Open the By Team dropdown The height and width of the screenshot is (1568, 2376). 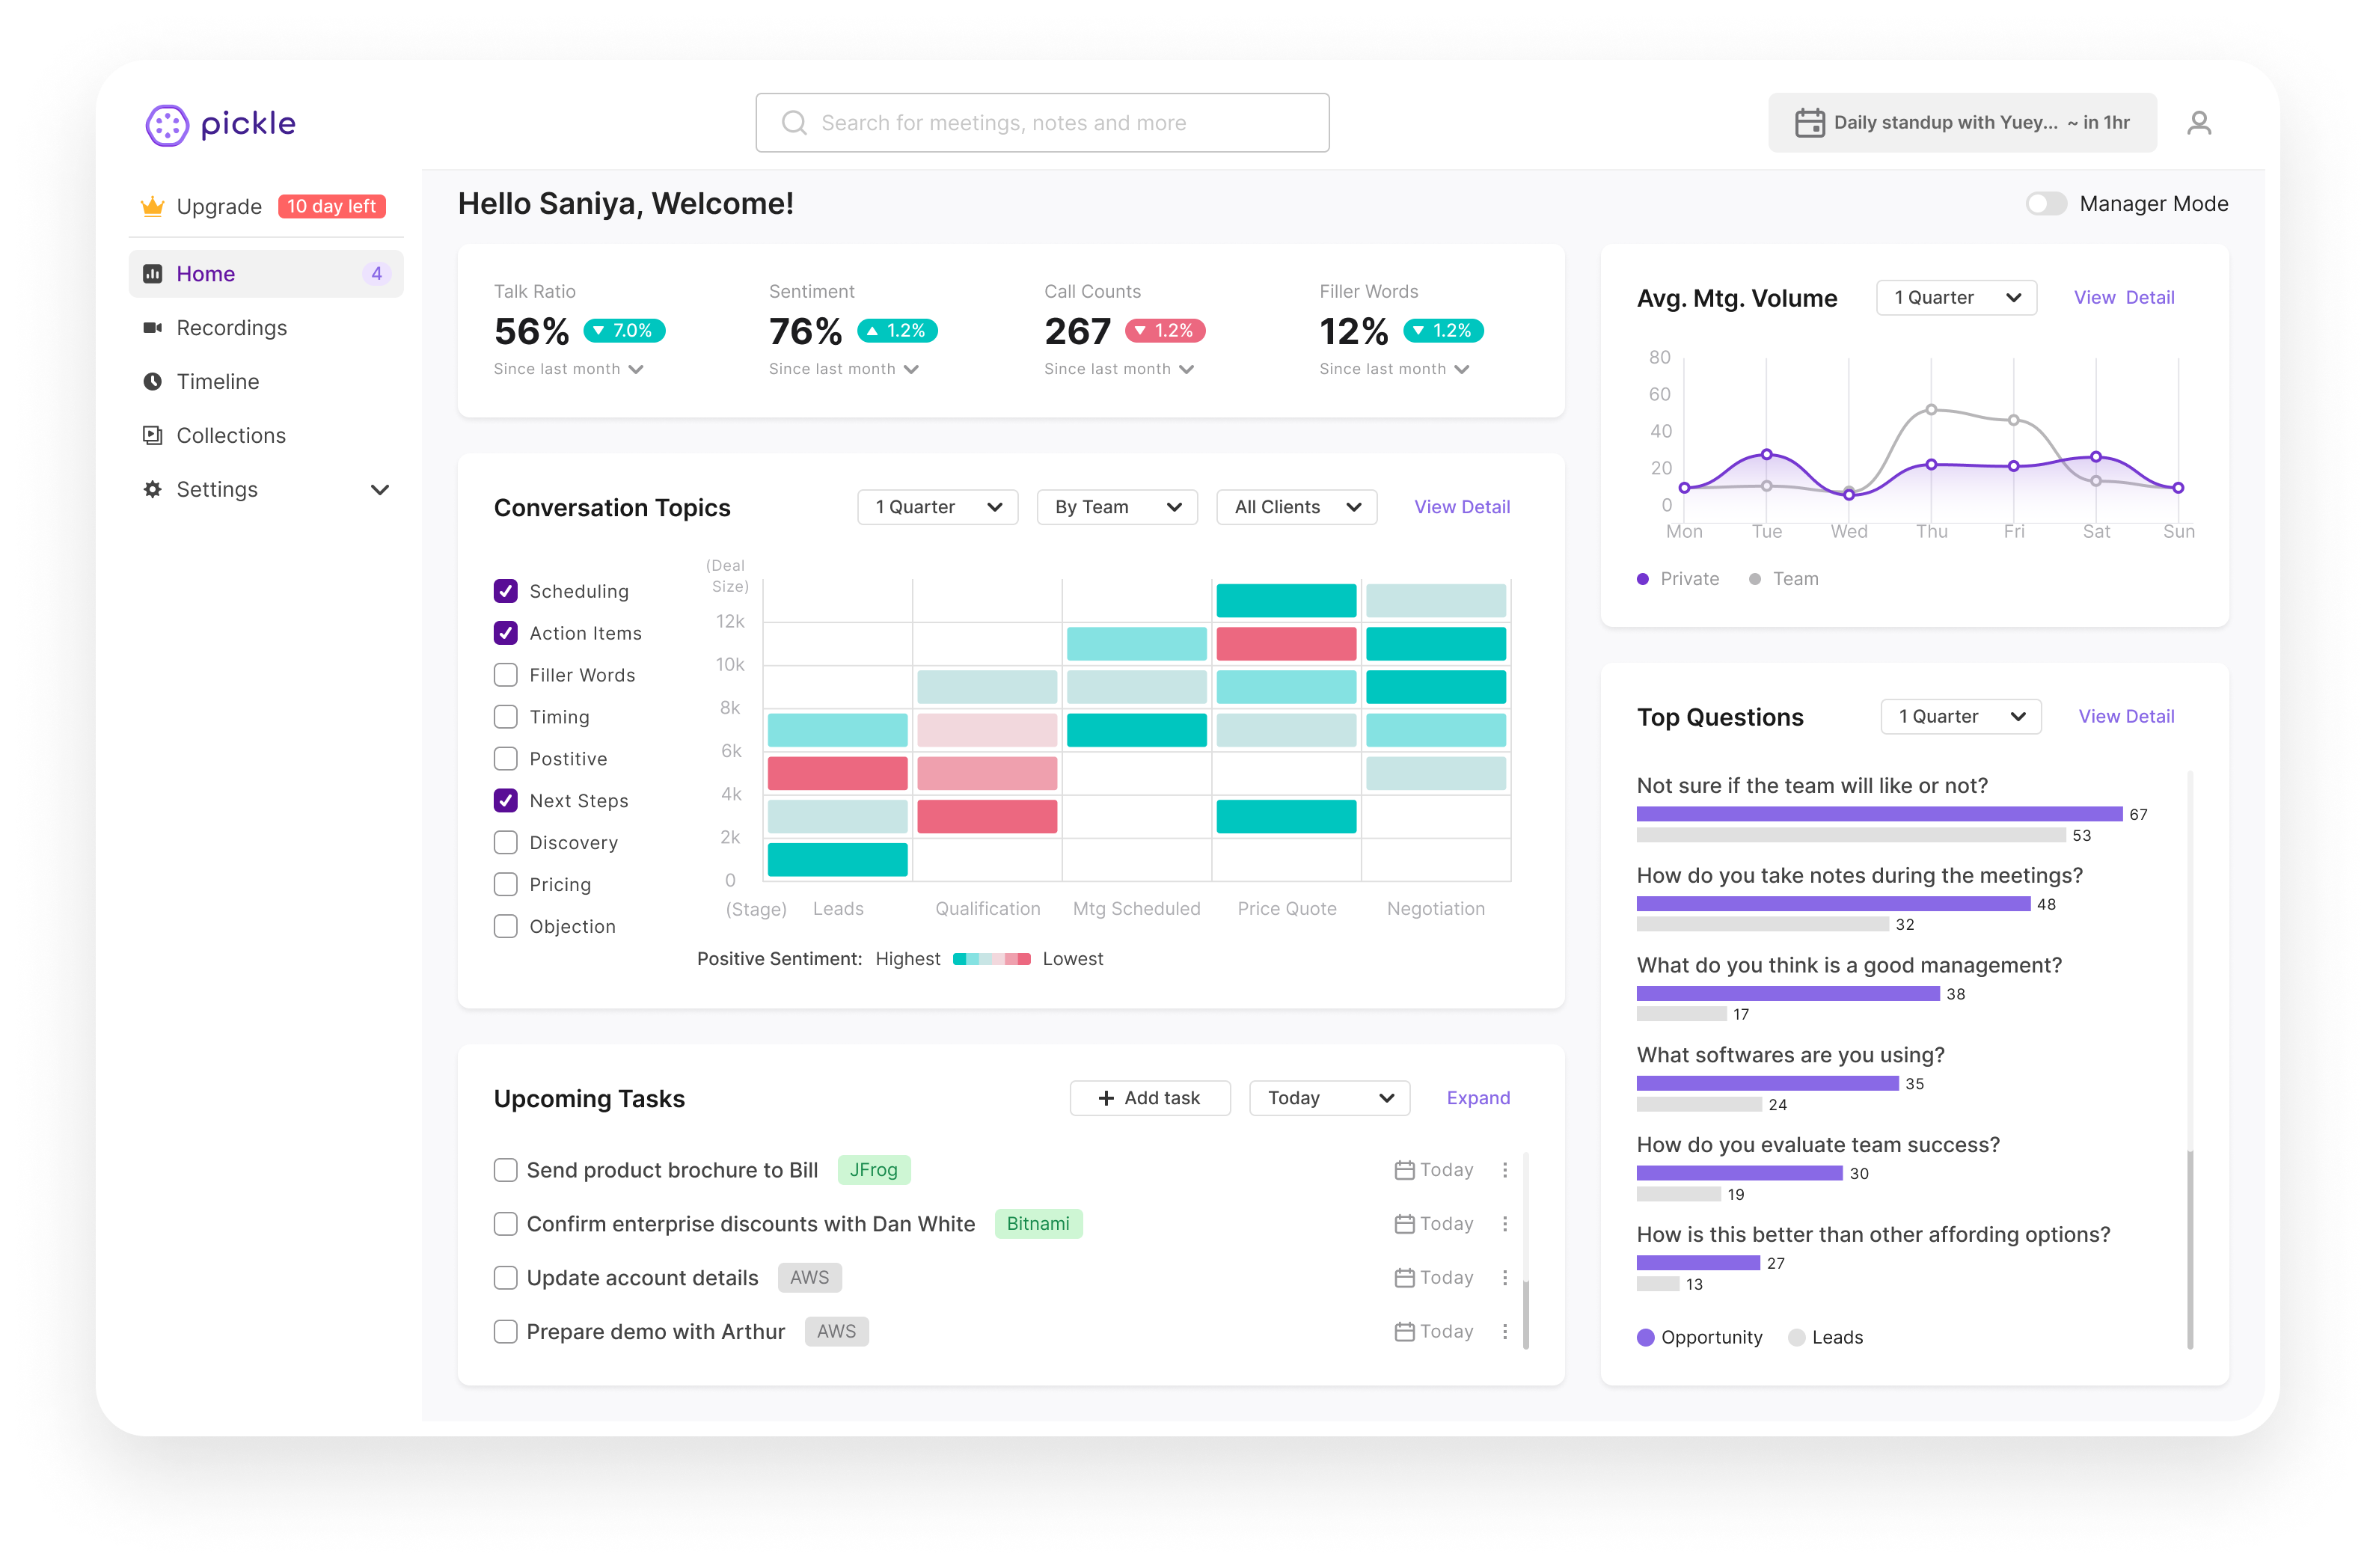click(x=1116, y=507)
